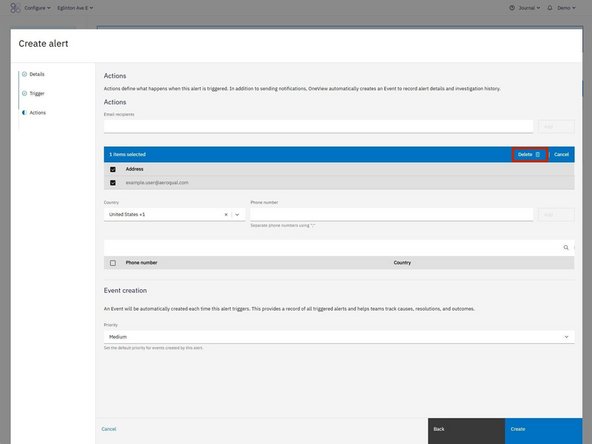Viewport: 592px width, 444px height.
Task: Open the Priority Medium dropdown
Action: click(x=339, y=337)
